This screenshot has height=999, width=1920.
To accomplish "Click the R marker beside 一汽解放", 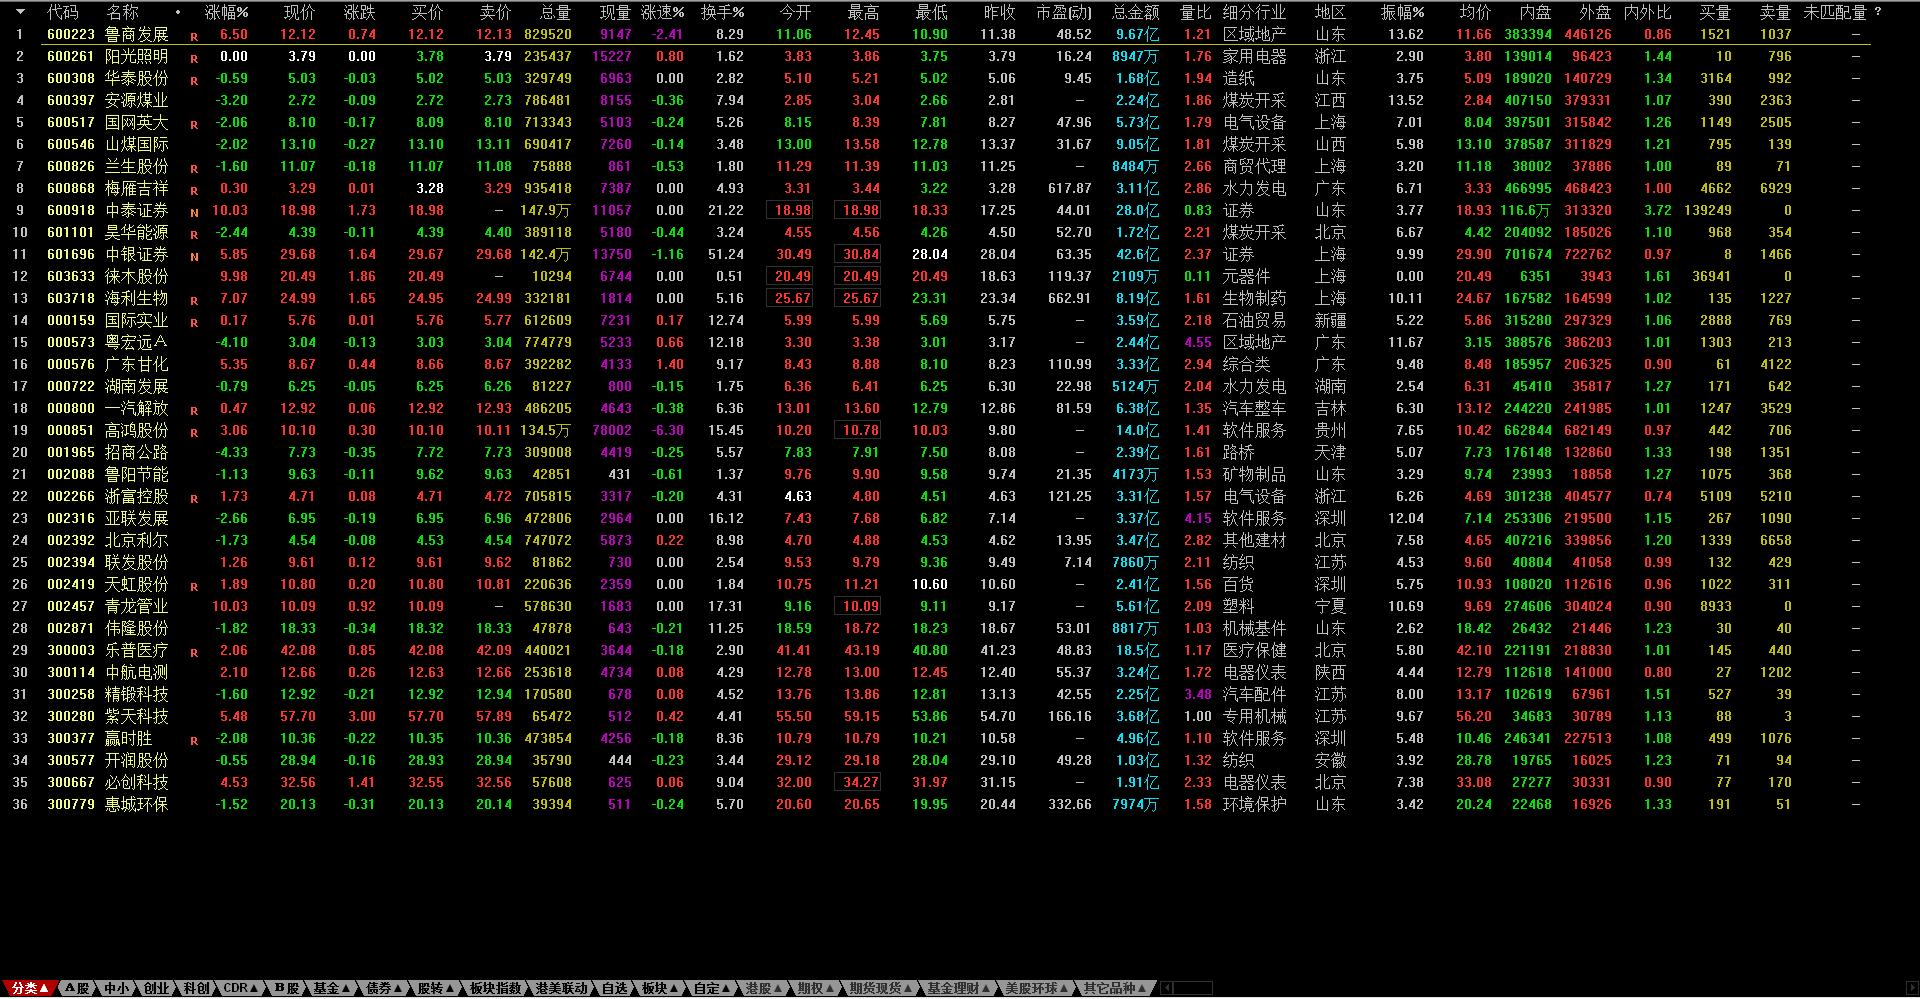I will click(x=194, y=410).
